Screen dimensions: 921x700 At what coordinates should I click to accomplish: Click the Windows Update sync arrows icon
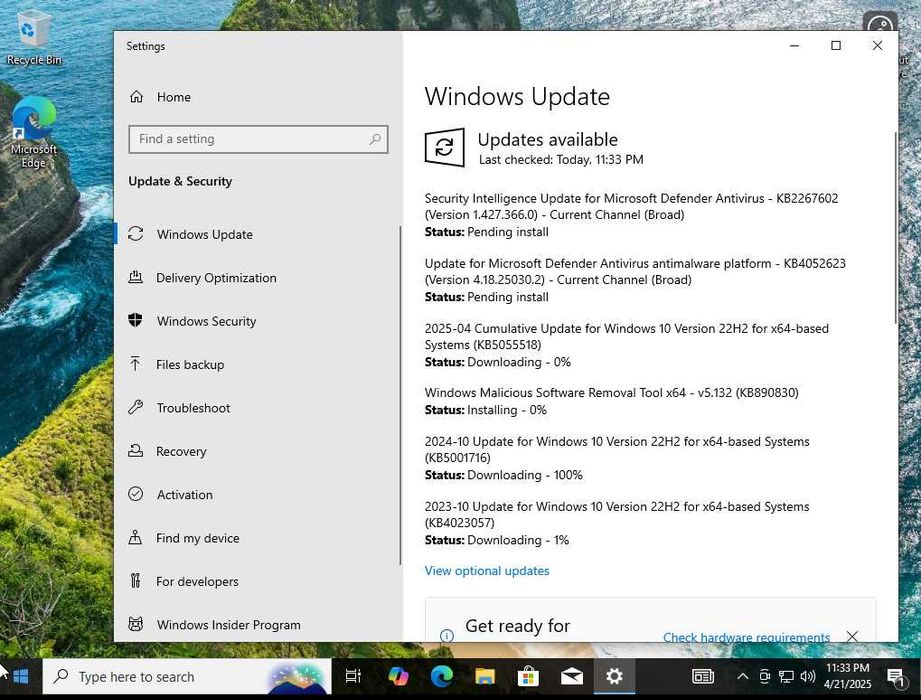[x=136, y=234]
